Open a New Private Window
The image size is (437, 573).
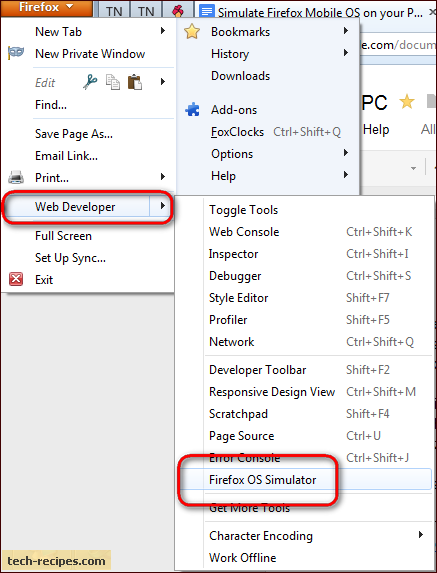tap(87, 54)
